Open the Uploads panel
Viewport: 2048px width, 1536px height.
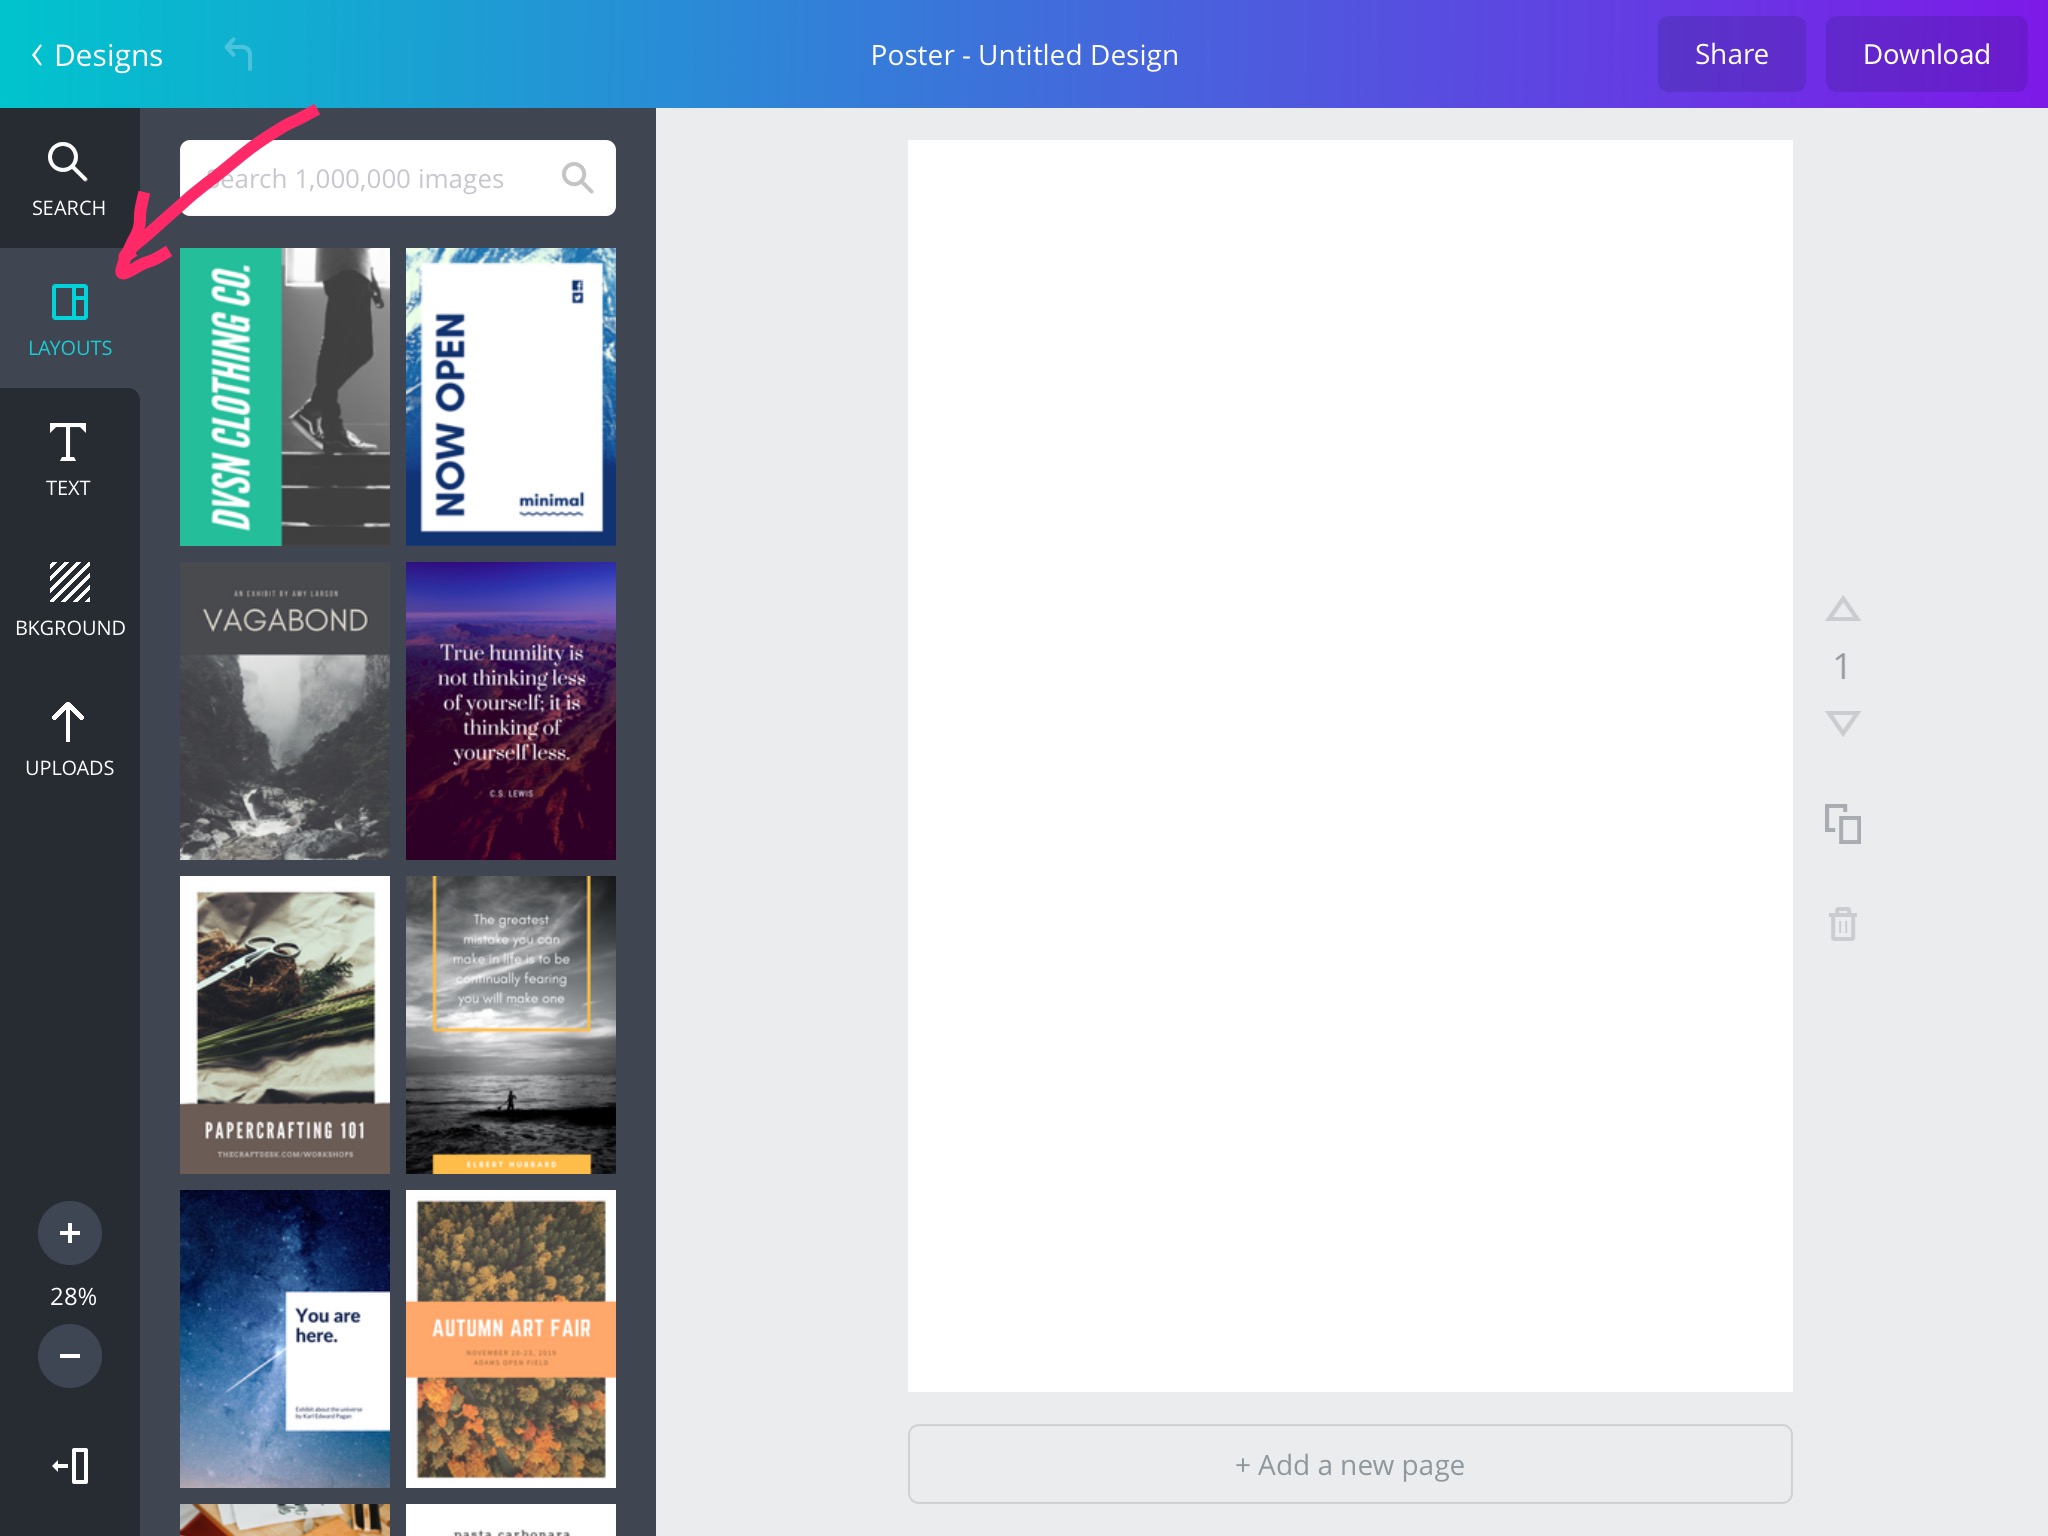coord(69,739)
